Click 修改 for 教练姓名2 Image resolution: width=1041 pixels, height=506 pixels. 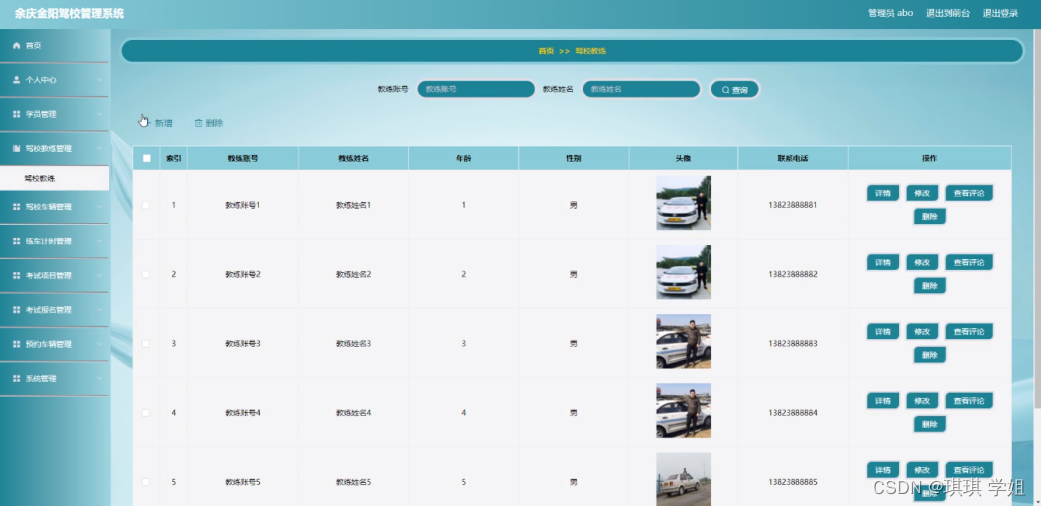[x=921, y=262]
